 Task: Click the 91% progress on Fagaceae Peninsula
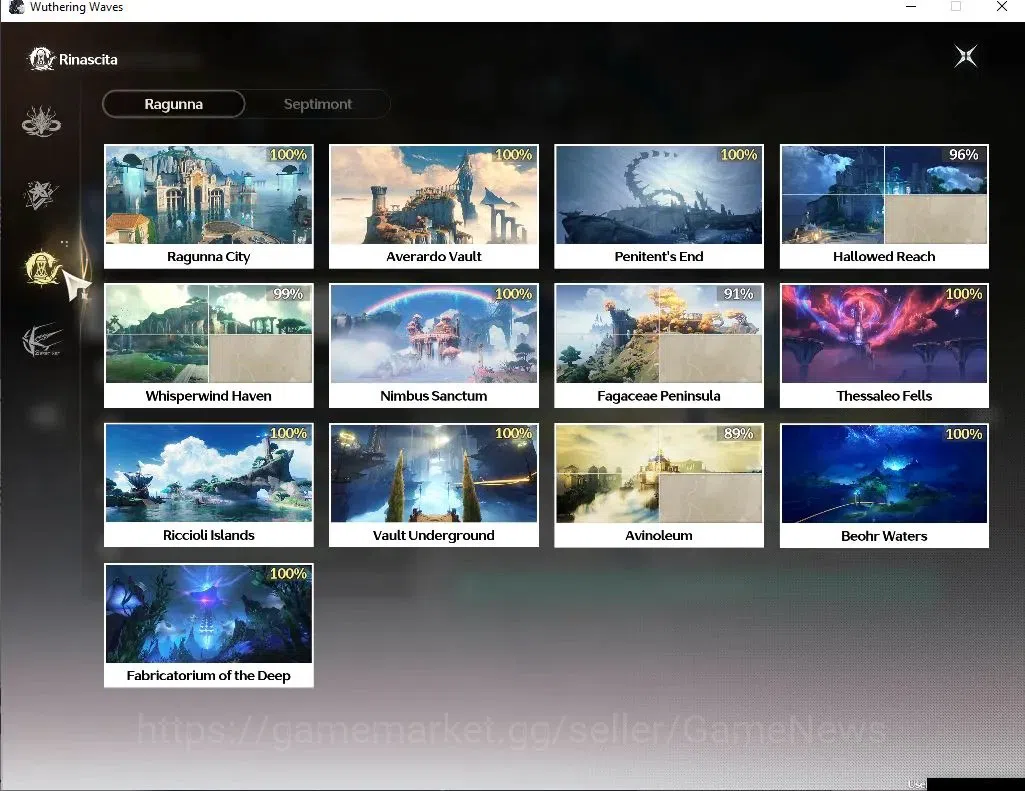point(739,294)
